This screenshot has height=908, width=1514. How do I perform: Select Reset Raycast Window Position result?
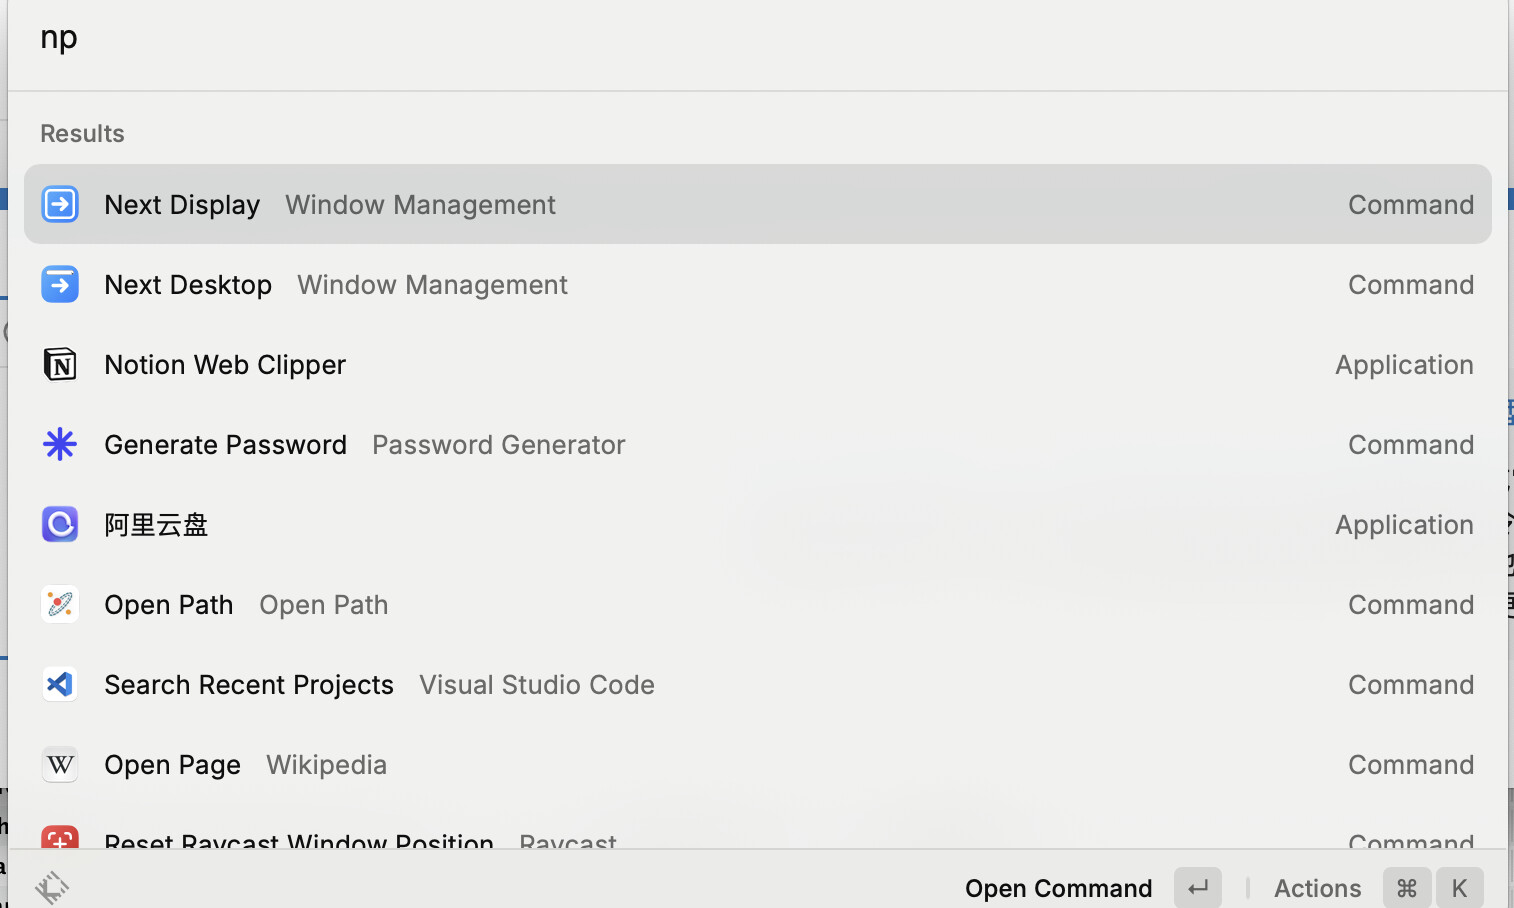pyautogui.click(x=757, y=836)
